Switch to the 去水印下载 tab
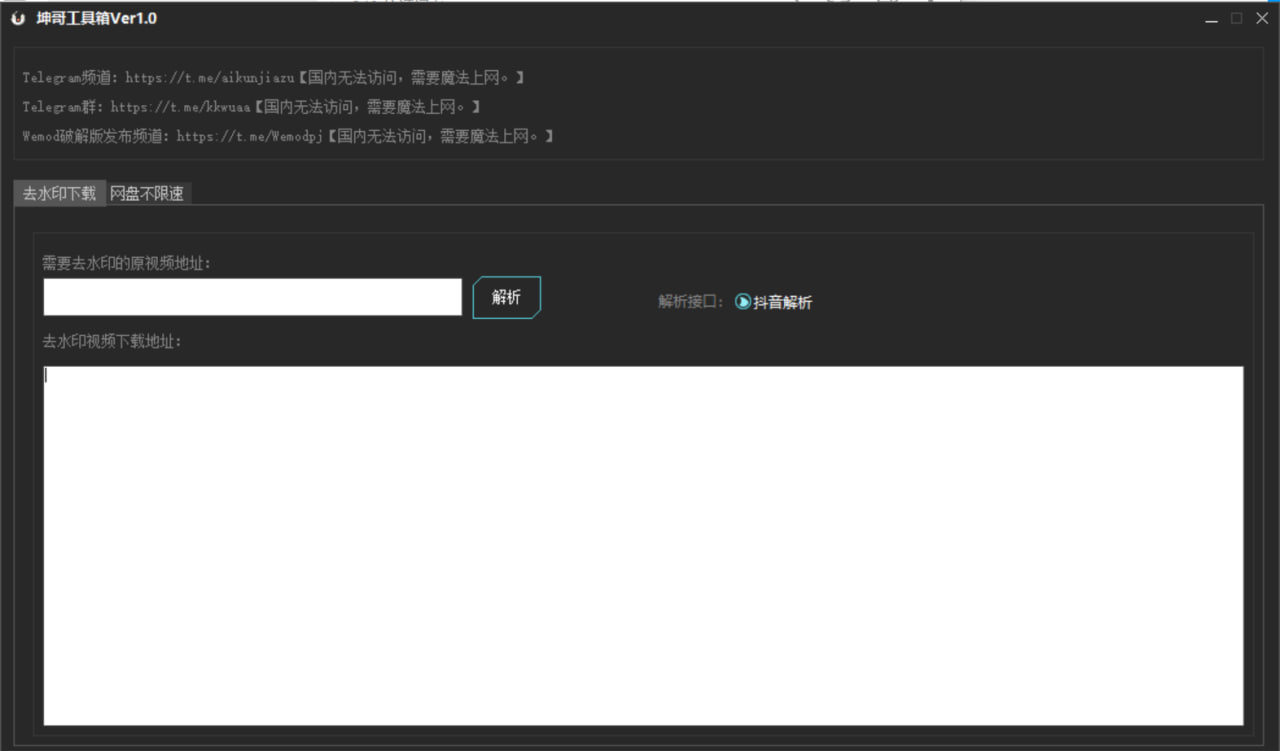The height and width of the screenshot is (751, 1280). pyautogui.click(x=60, y=193)
